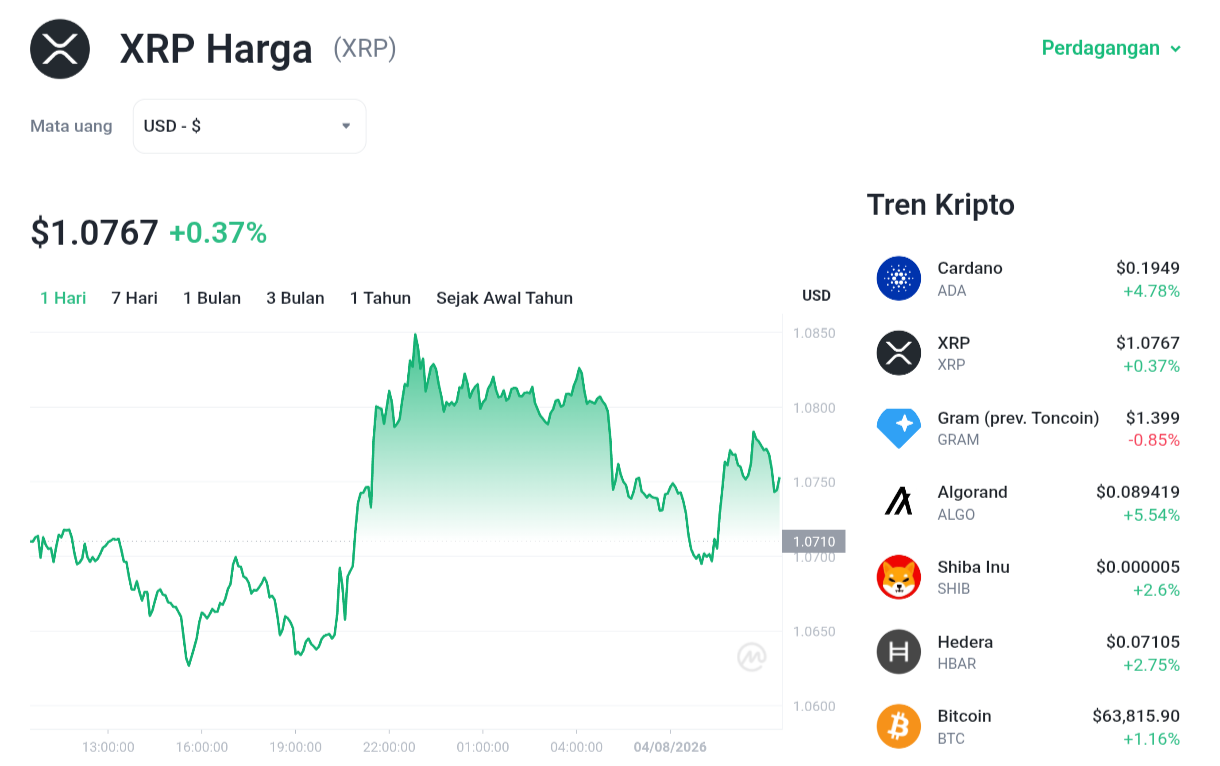Expand the Perdagangan dropdown menu
1220x766 pixels.
tap(1111, 48)
